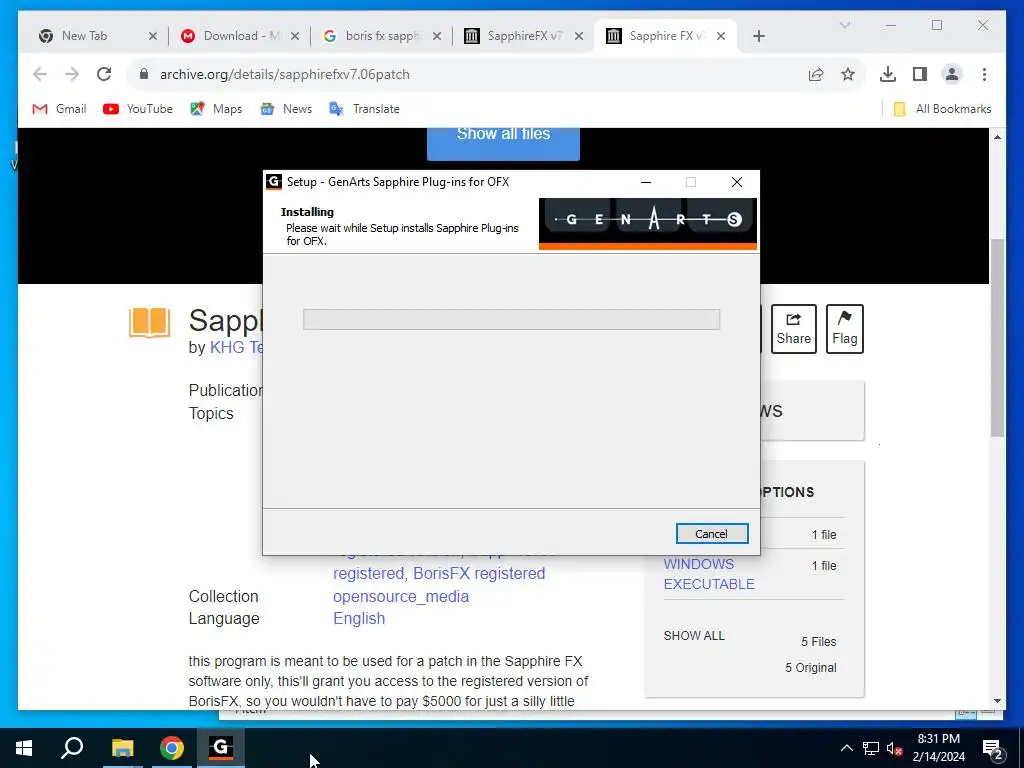Download WINDOWS EXECUTABLE option

709,574
